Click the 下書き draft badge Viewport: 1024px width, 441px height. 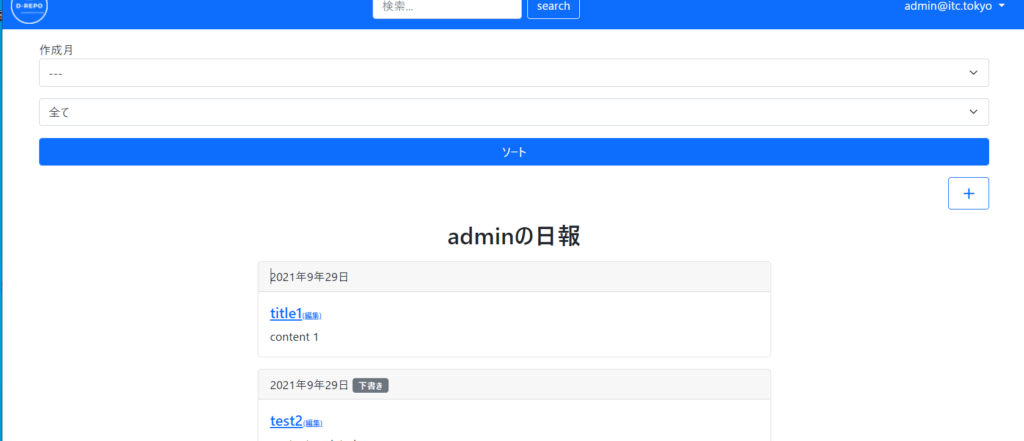(x=370, y=385)
